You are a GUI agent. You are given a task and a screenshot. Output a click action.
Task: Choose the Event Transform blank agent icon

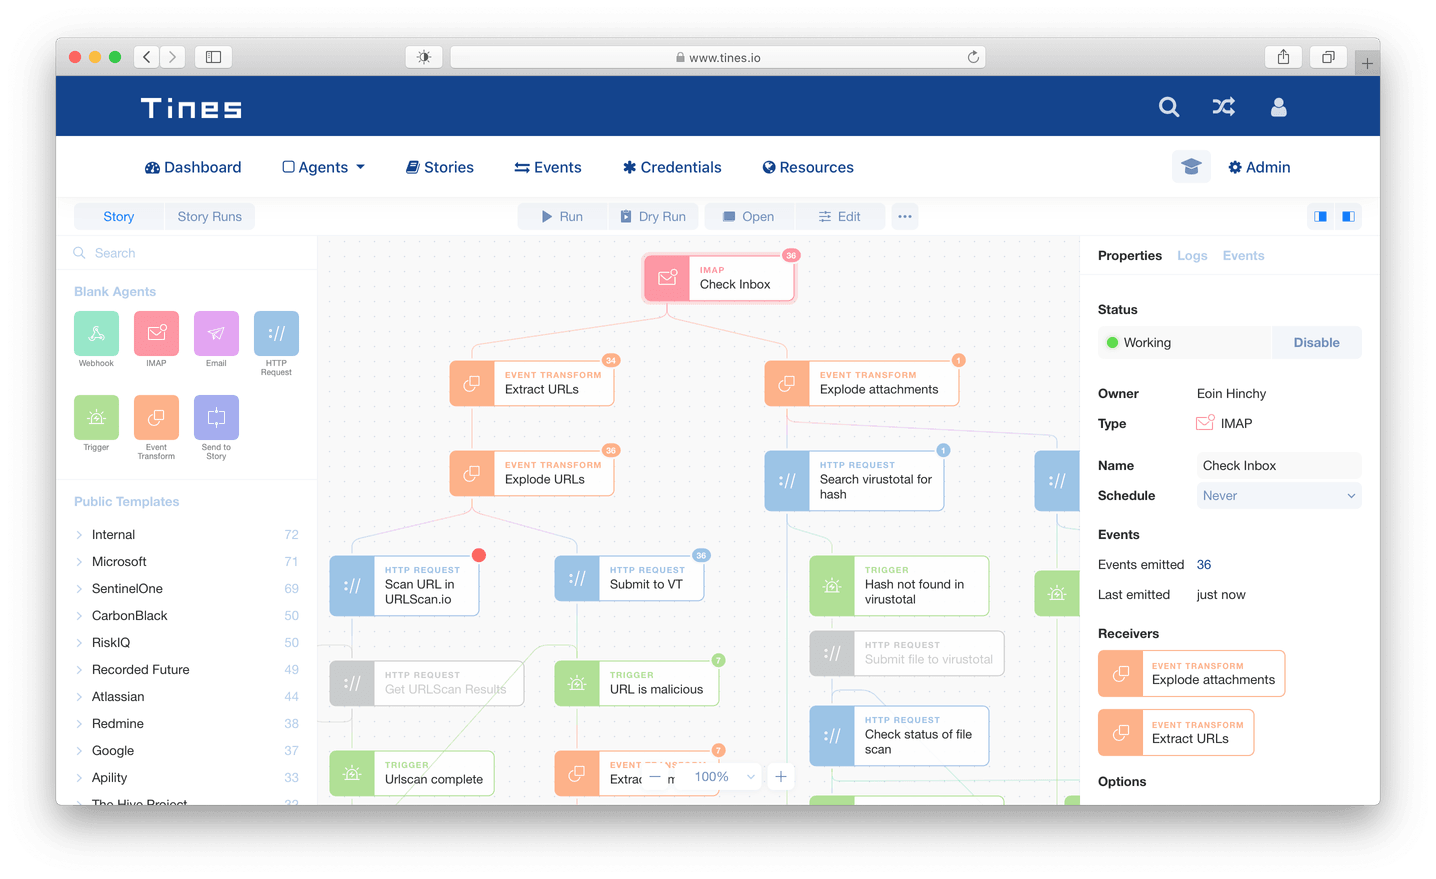point(156,417)
